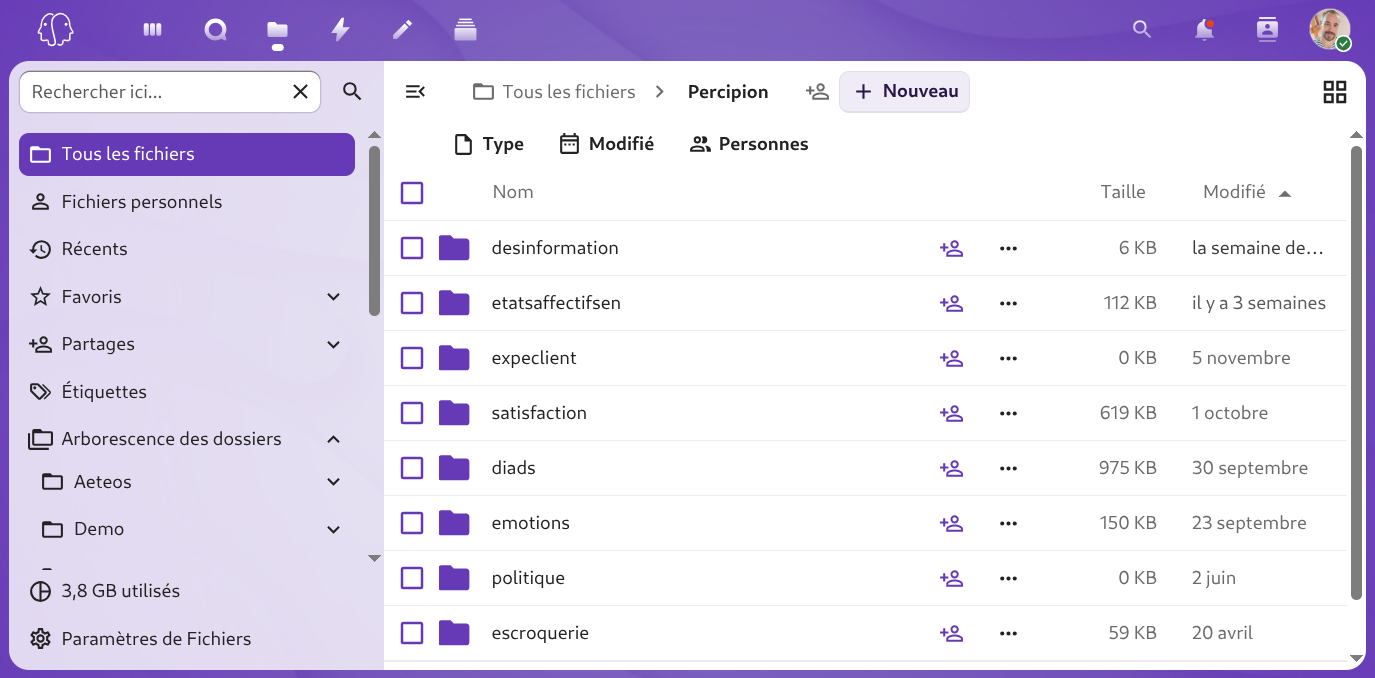Open the Activity lightning bolt app icon
The image size is (1375, 678).
tap(340, 30)
